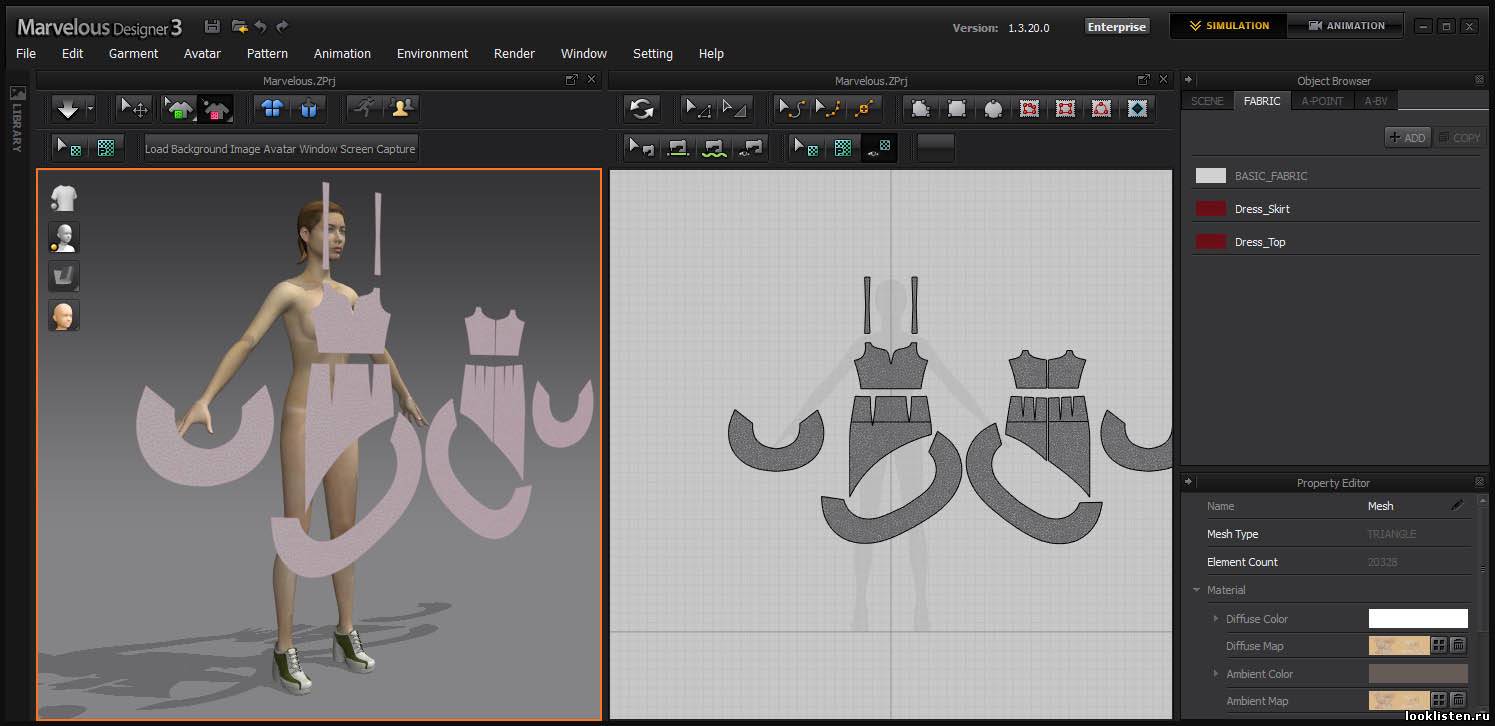Select the edit texture arrow tool in 2D window
The width and height of the screenshot is (1495, 726).
click(x=806, y=148)
